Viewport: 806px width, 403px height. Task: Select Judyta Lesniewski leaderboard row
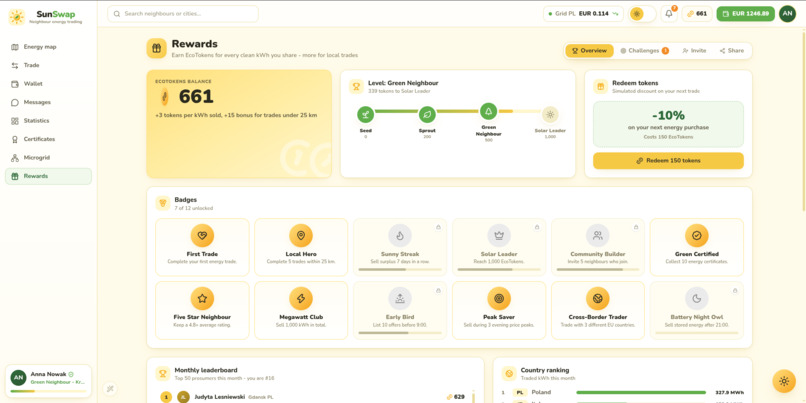(315, 397)
